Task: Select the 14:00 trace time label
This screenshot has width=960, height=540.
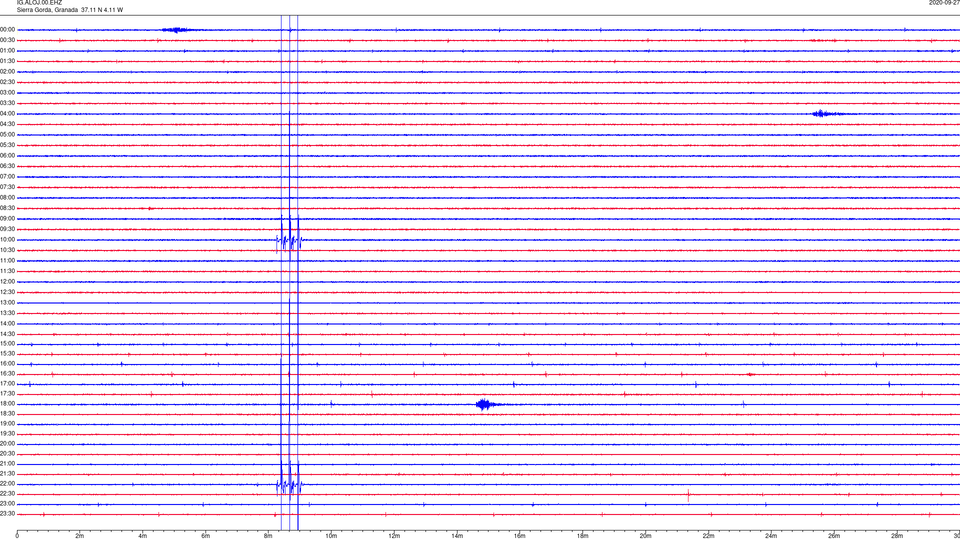Action: [8, 323]
